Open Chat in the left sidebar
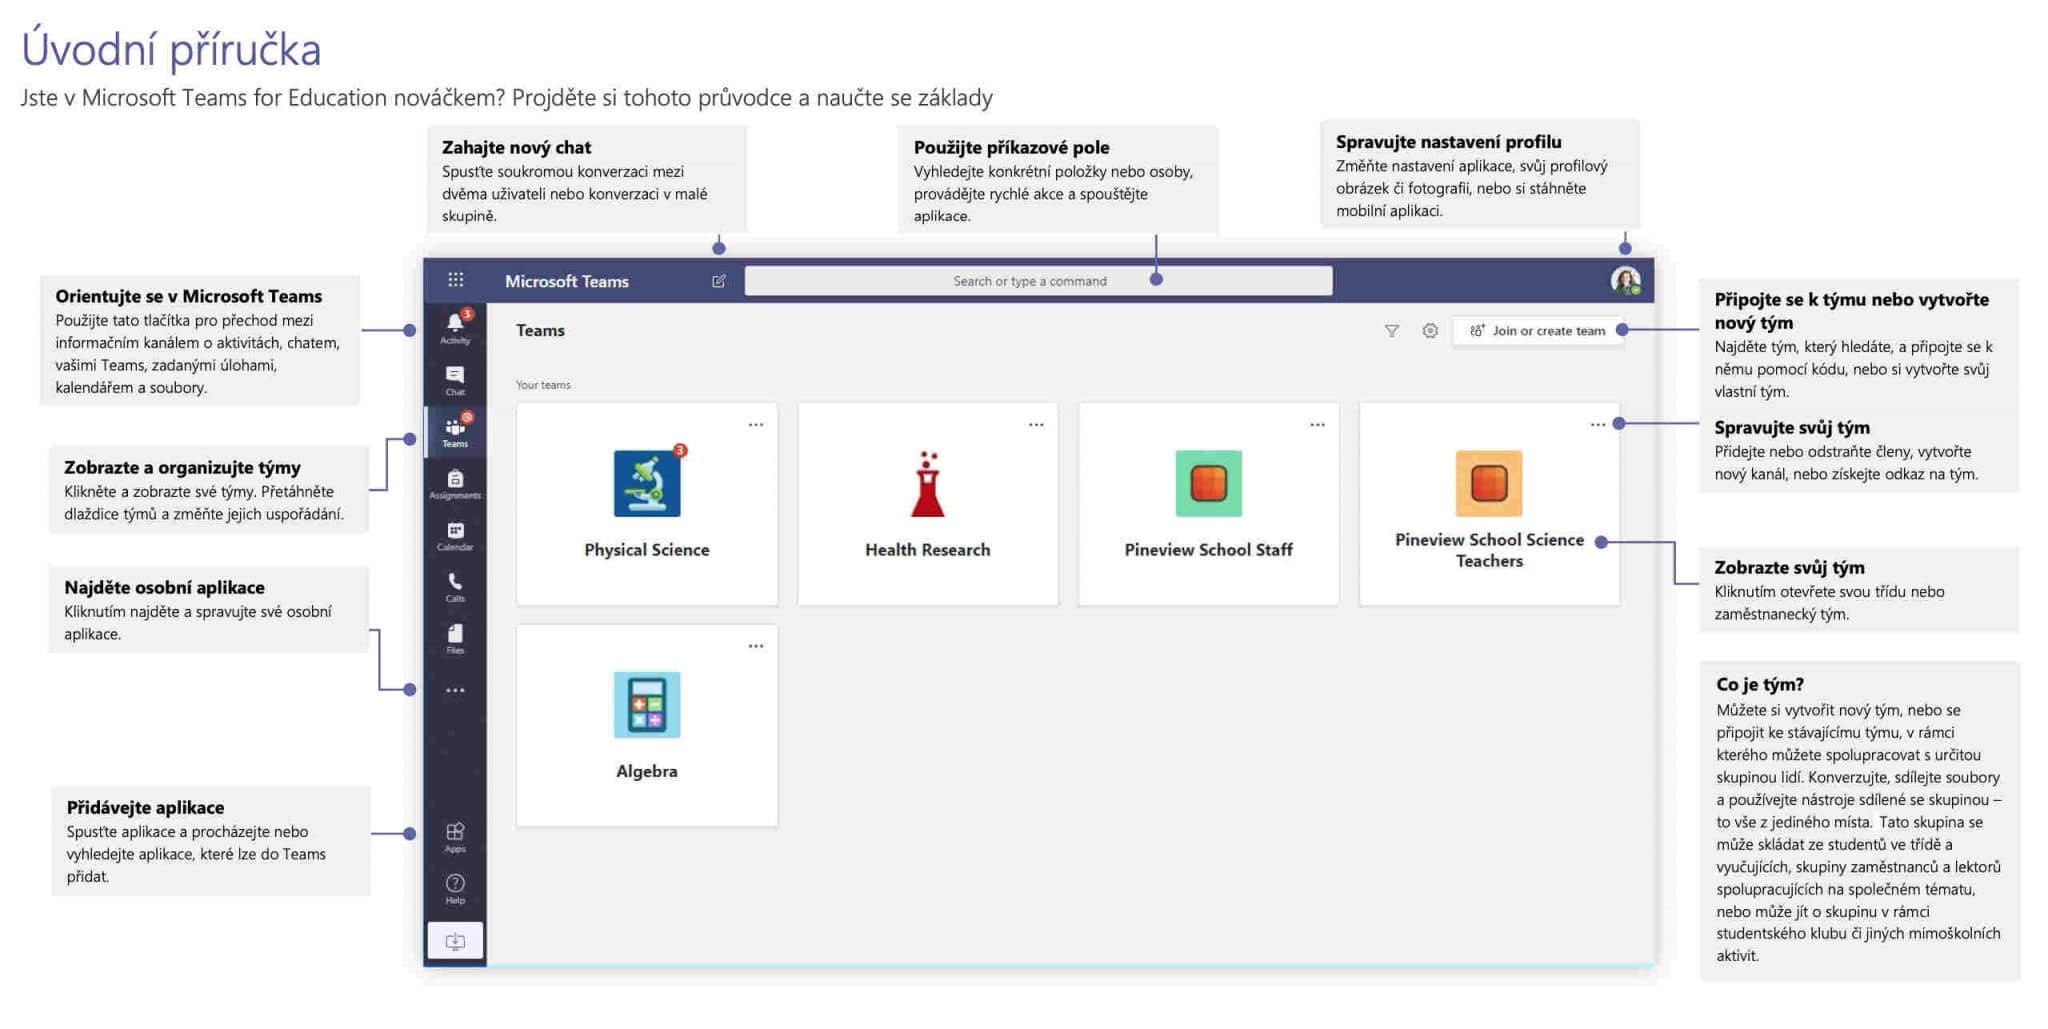 point(455,380)
